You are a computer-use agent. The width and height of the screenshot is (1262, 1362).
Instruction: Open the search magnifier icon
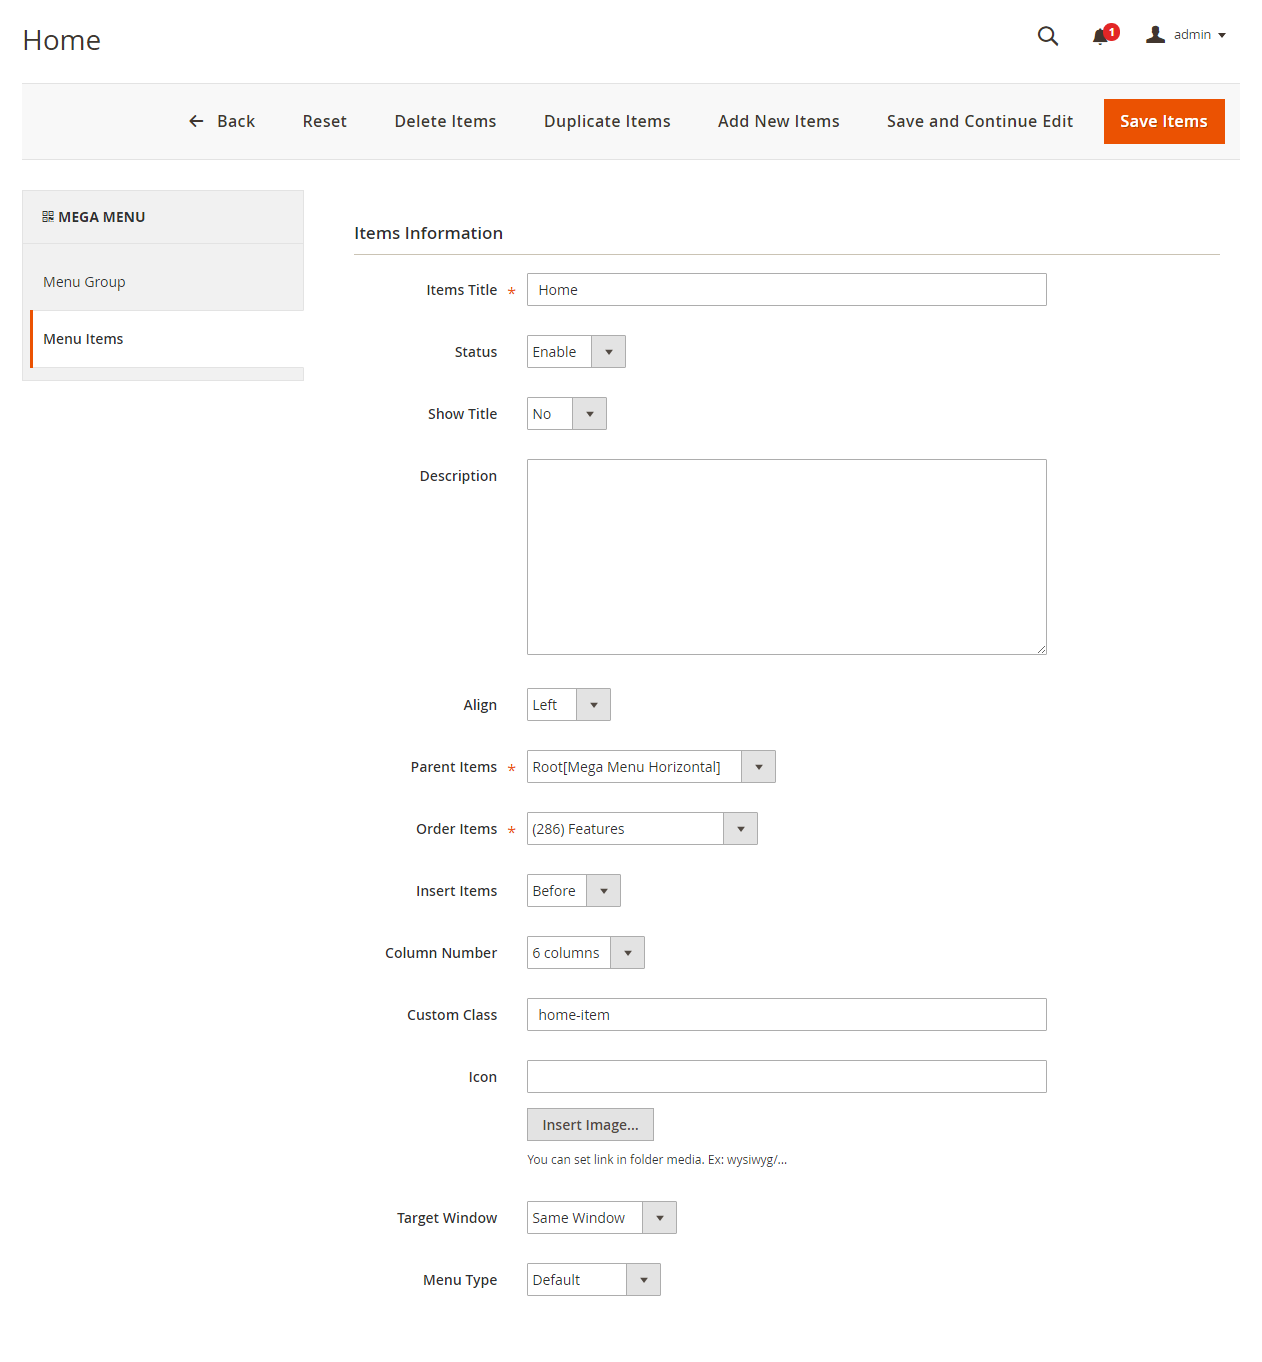click(1047, 36)
